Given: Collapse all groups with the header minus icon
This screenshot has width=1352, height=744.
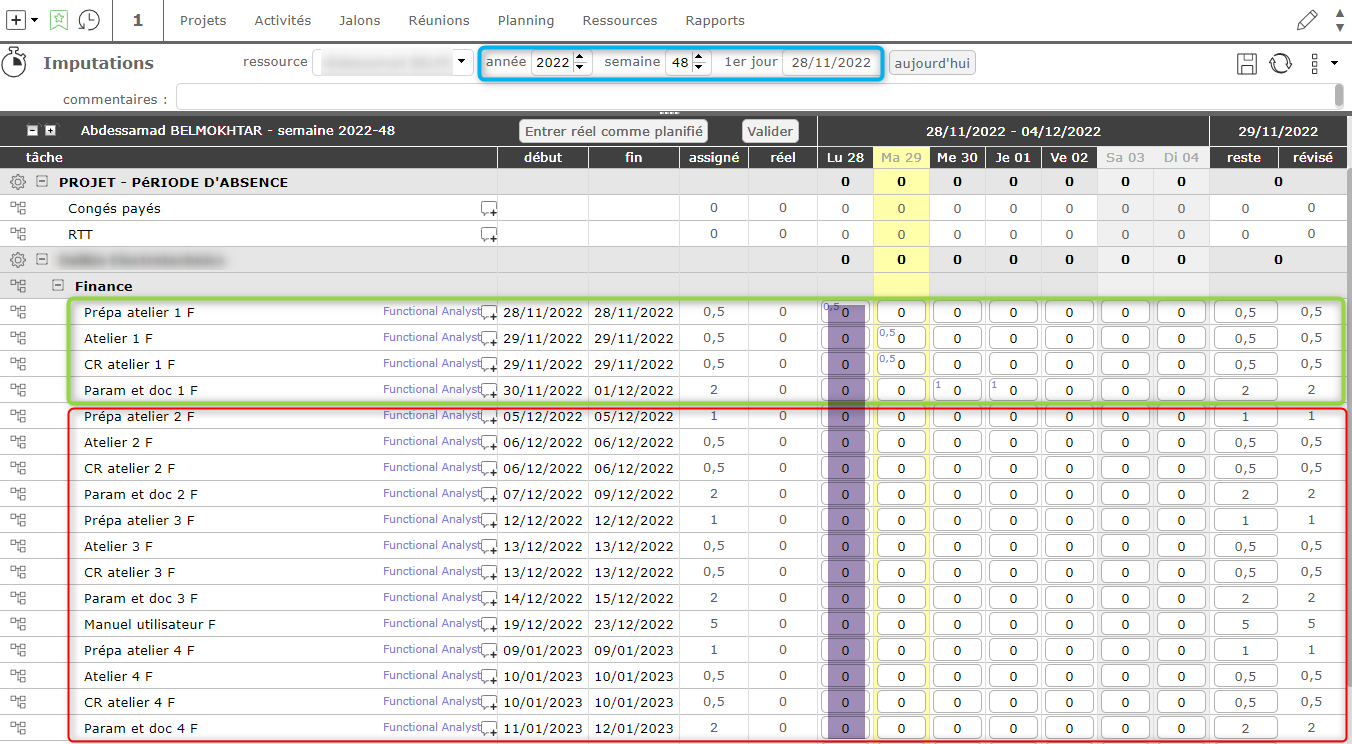Looking at the screenshot, I should coord(32,131).
